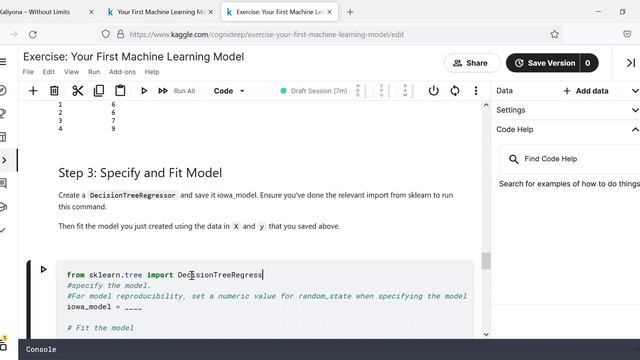640x360 pixels.
Task: Click the iowa_model code line
Action: pos(104,307)
